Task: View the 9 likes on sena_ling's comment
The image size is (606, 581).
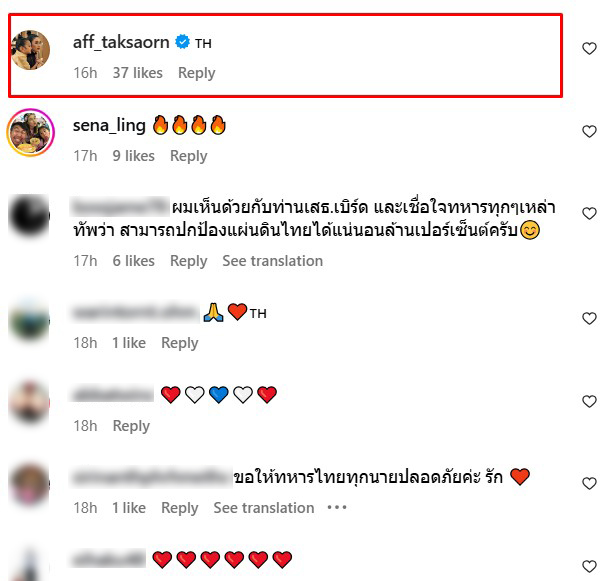Action: click(133, 156)
